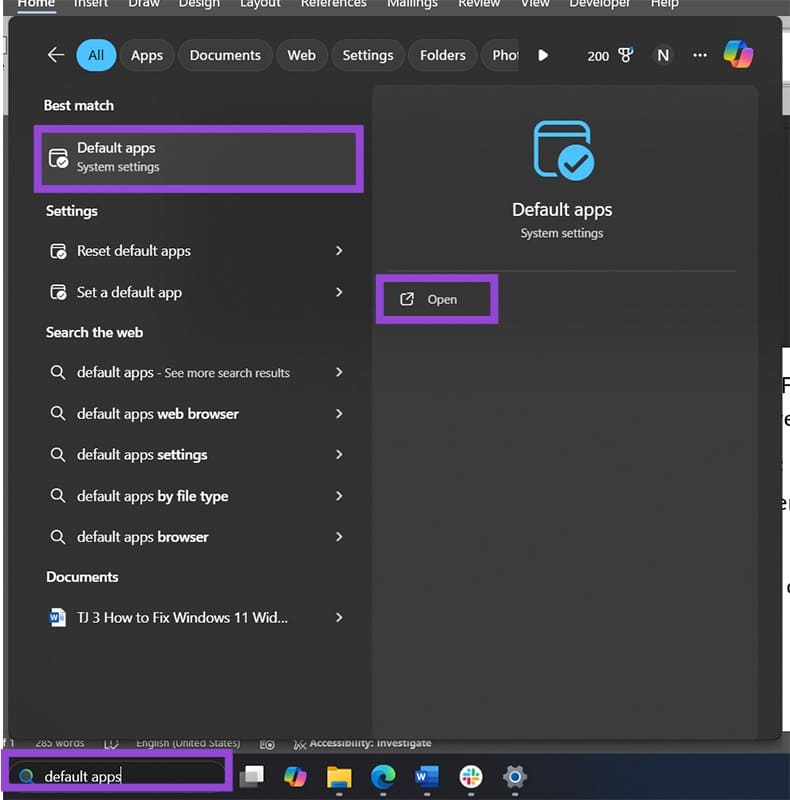
Task: Switch to the Apps filter tab
Action: [147, 56]
